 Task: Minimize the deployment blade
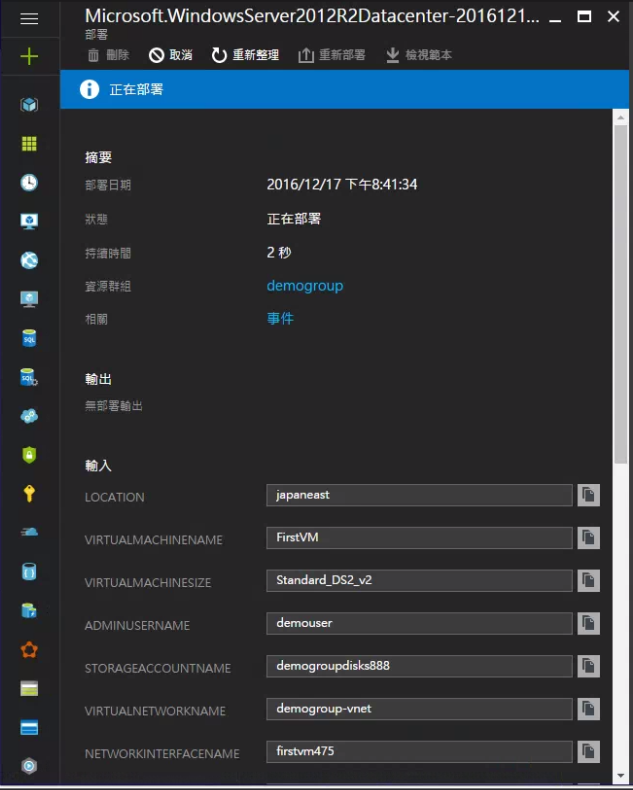[x=555, y=20]
